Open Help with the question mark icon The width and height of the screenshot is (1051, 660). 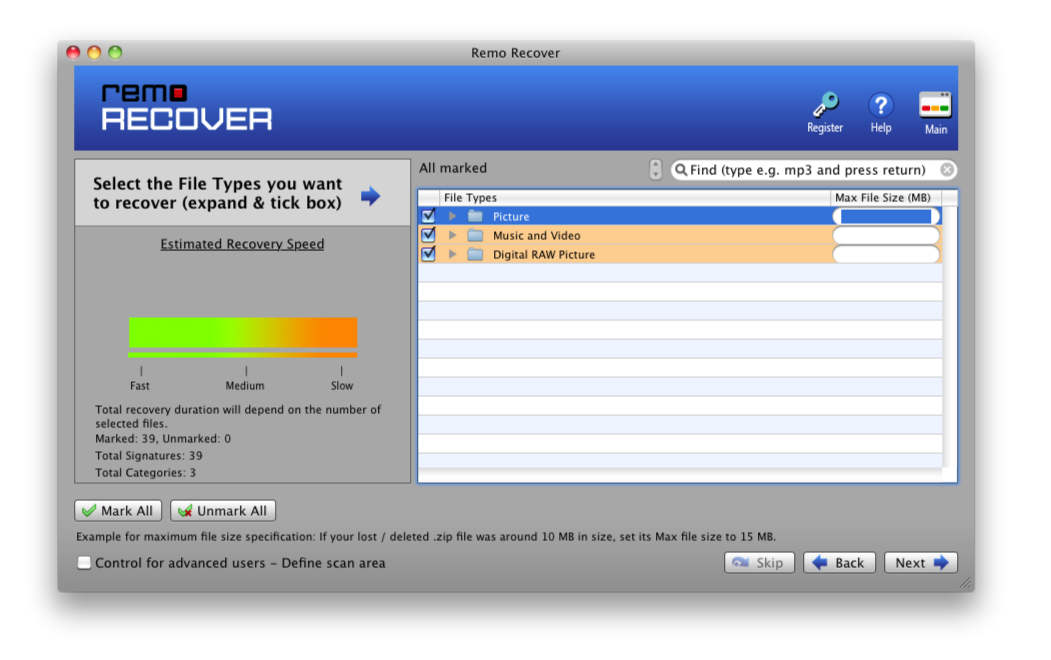[x=880, y=105]
